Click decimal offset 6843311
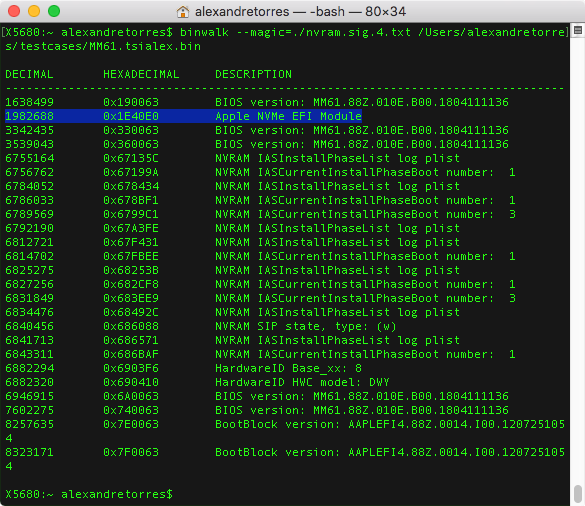Viewport: 585px width, 506px height. (29, 354)
